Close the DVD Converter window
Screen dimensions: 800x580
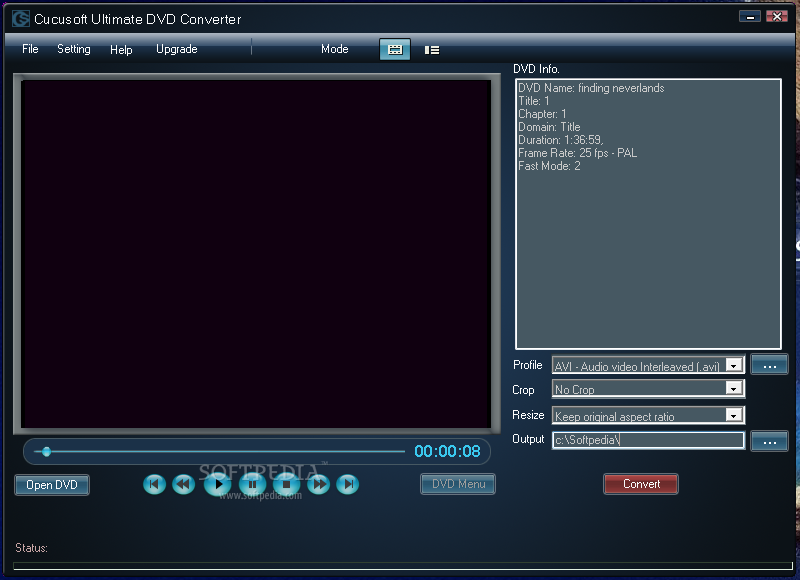tap(777, 17)
